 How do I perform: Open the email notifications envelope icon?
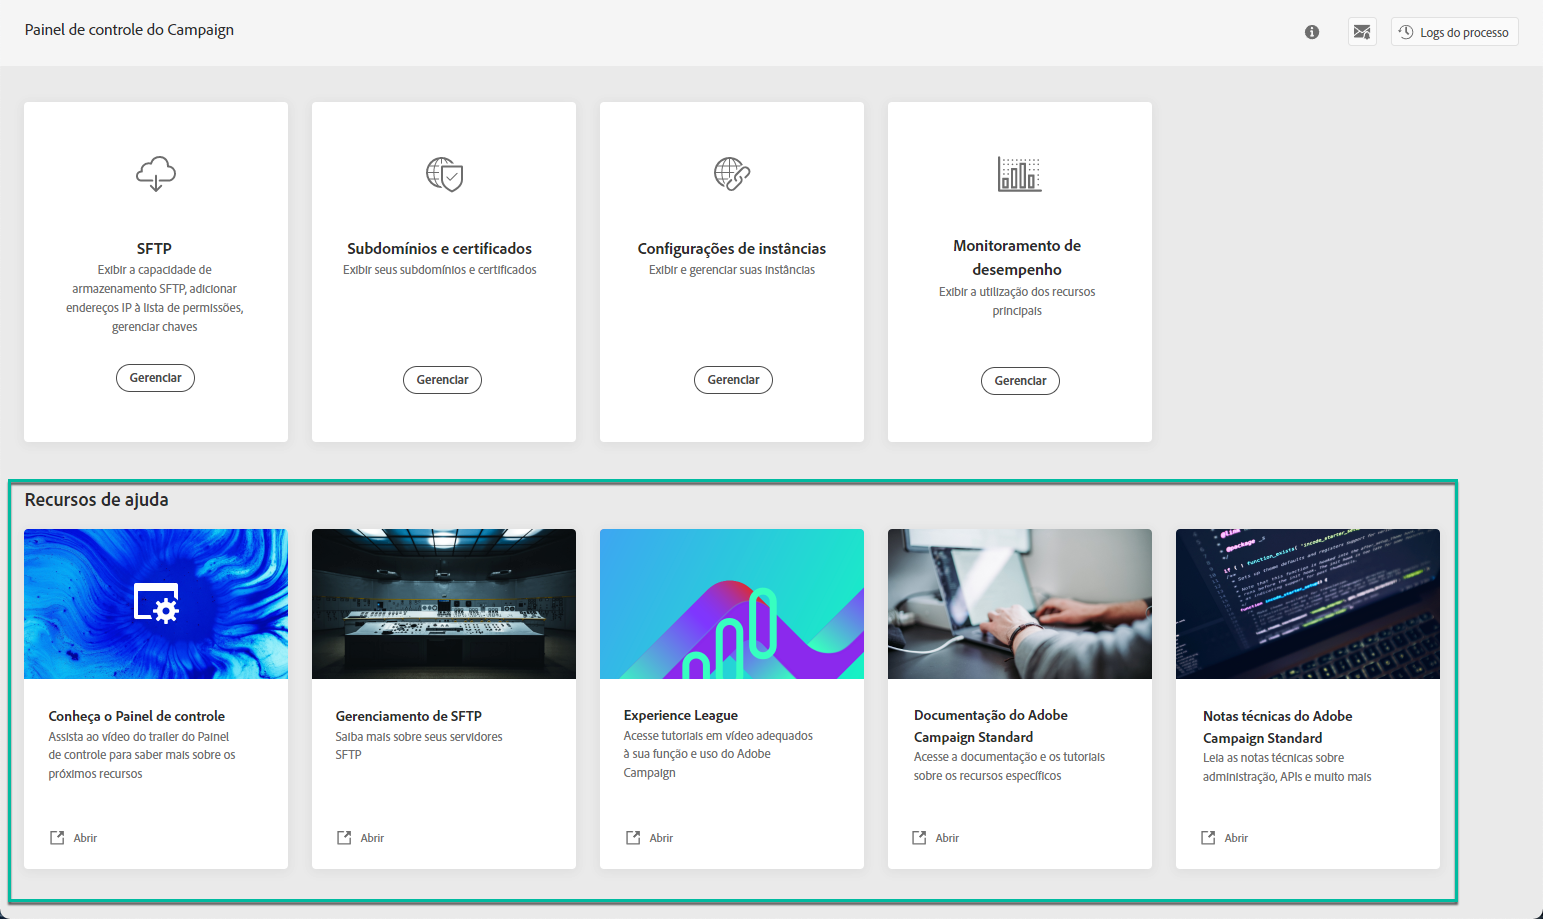1362,32
